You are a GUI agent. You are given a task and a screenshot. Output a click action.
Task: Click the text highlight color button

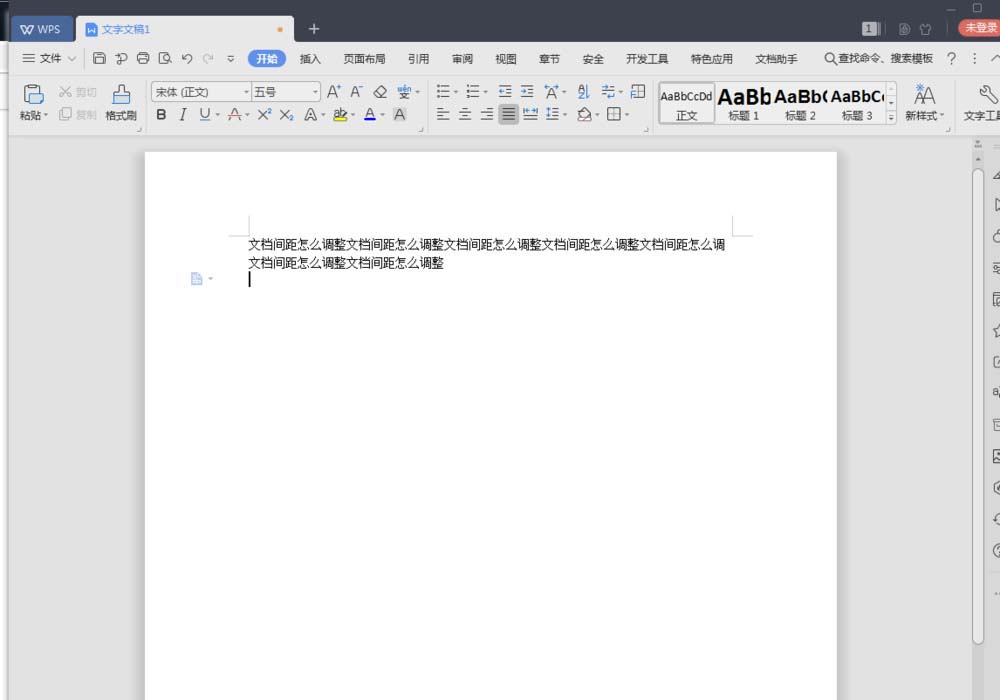pos(340,115)
